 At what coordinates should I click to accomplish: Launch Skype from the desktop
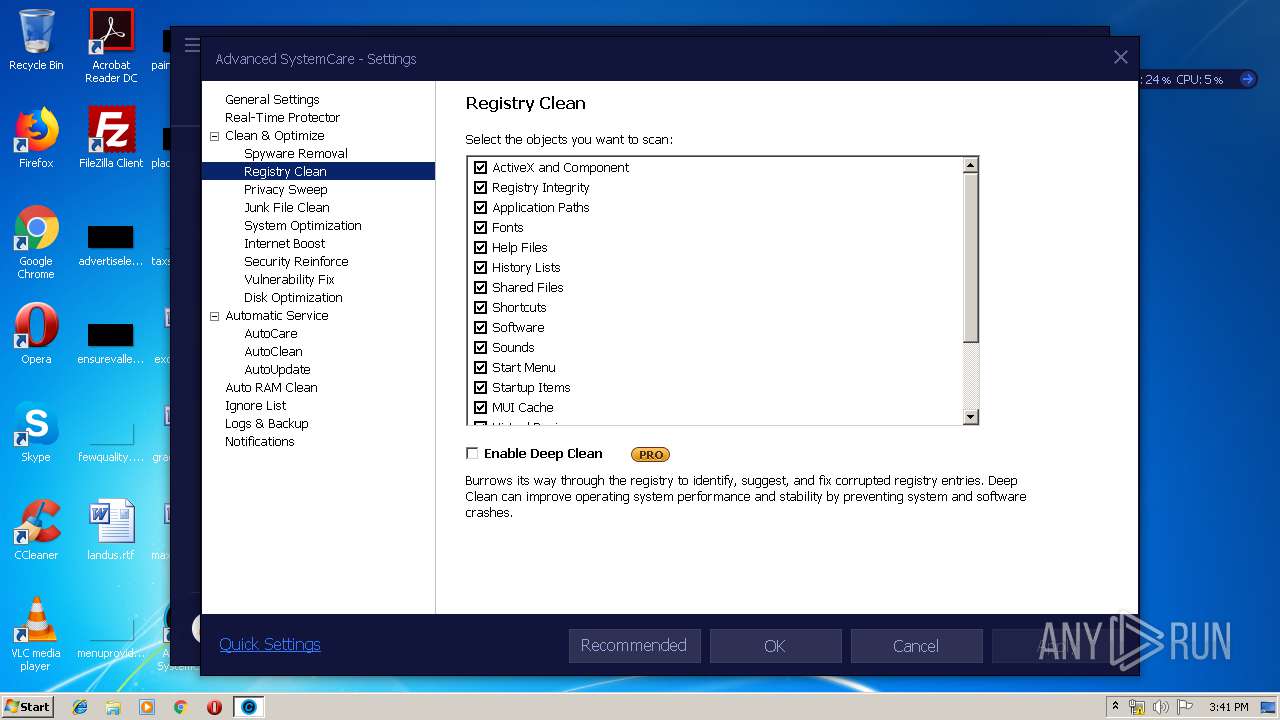[36, 432]
